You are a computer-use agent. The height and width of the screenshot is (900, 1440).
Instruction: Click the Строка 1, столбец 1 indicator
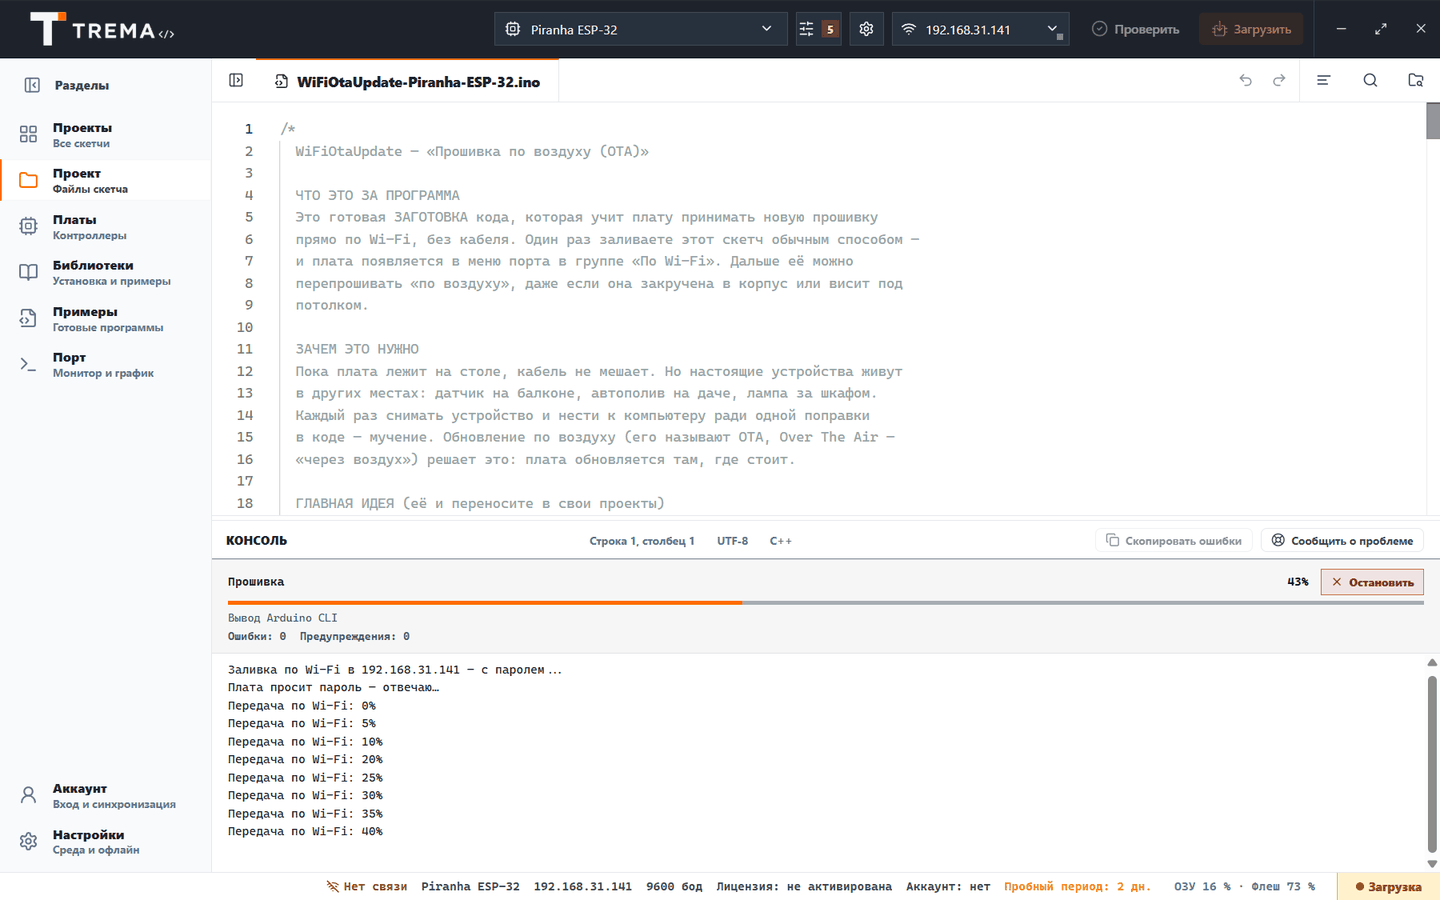pyautogui.click(x=642, y=541)
